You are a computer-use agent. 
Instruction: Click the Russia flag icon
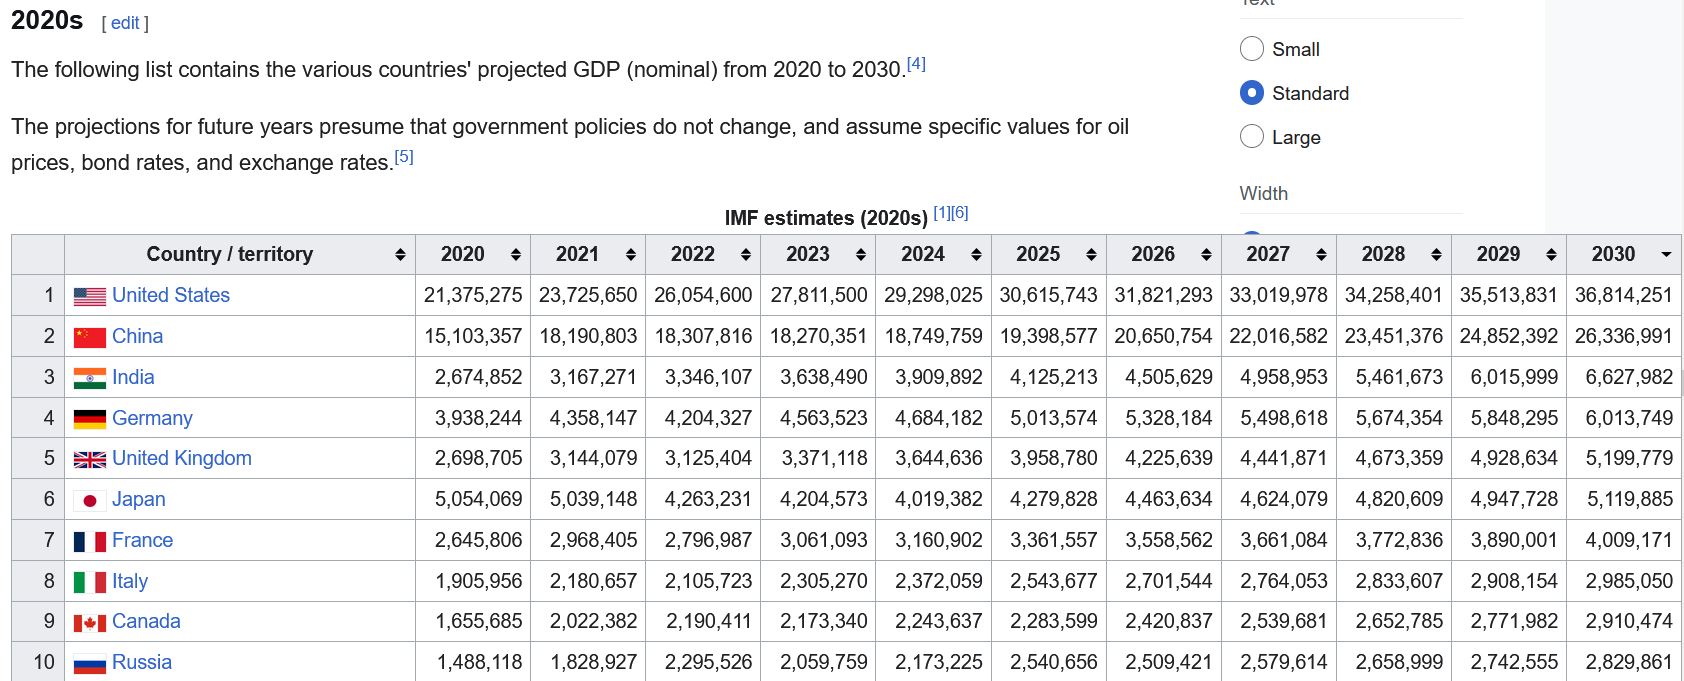(x=90, y=664)
